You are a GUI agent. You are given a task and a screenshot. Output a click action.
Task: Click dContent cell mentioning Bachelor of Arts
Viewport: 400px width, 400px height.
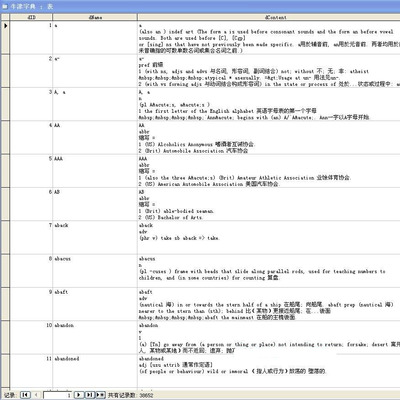coord(269,204)
